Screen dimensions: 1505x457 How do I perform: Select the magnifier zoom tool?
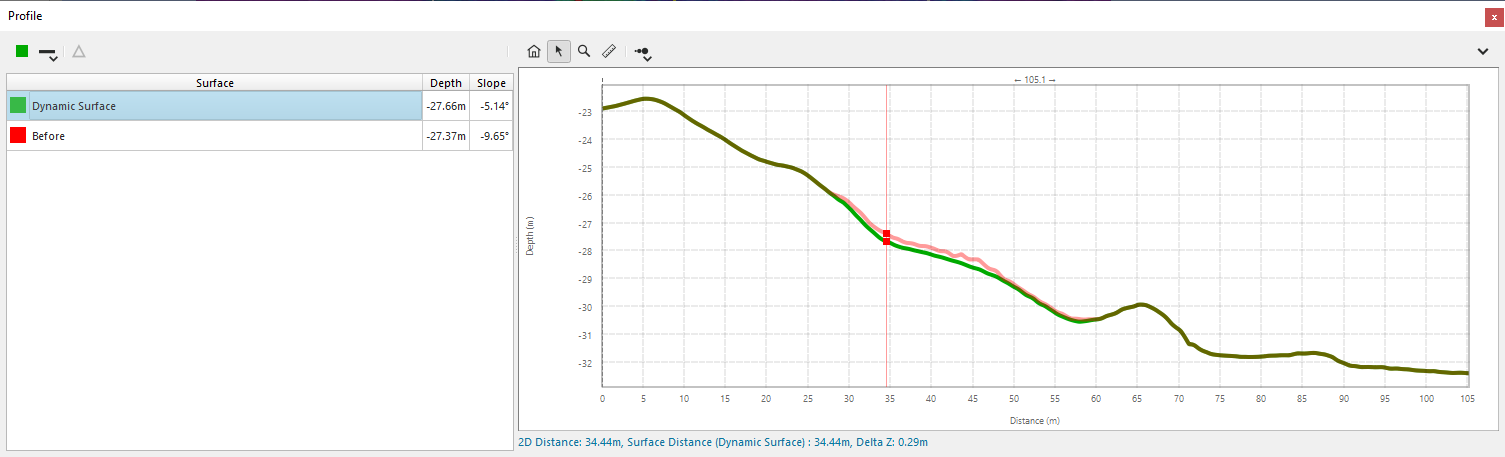click(x=584, y=51)
